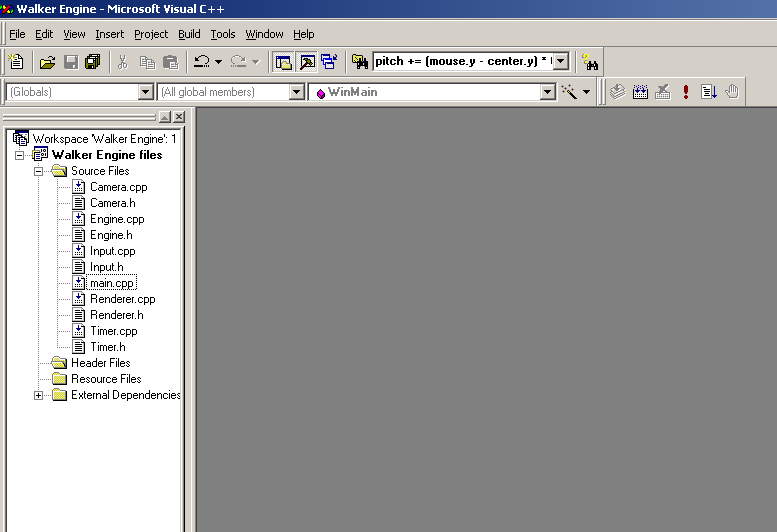
Task: Click Stop Build icon
Action: coord(663,92)
